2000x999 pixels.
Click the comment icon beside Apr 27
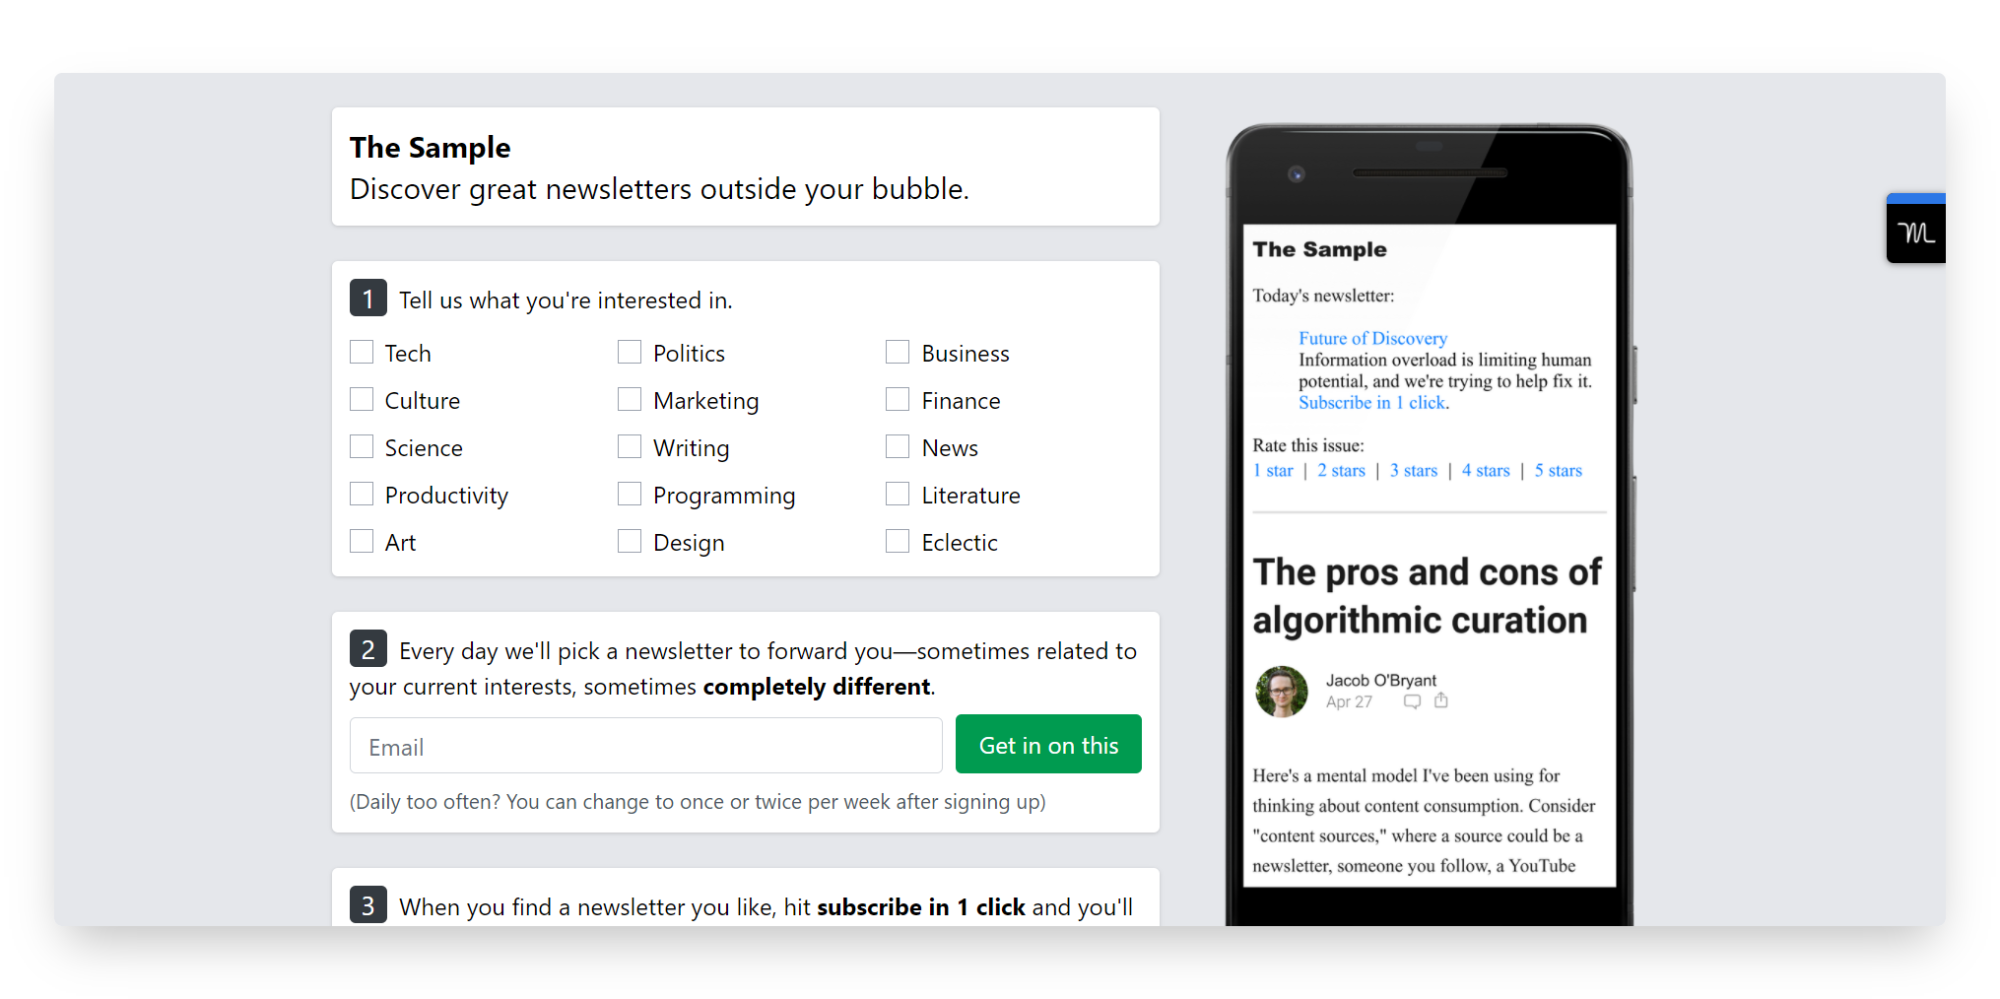point(1412,702)
